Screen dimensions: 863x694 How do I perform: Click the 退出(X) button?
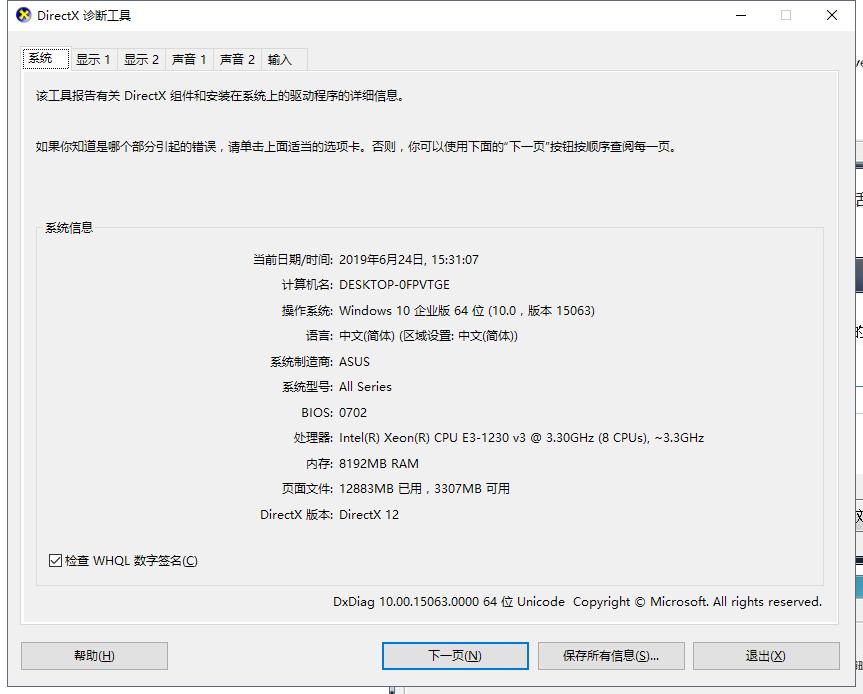coord(768,656)
